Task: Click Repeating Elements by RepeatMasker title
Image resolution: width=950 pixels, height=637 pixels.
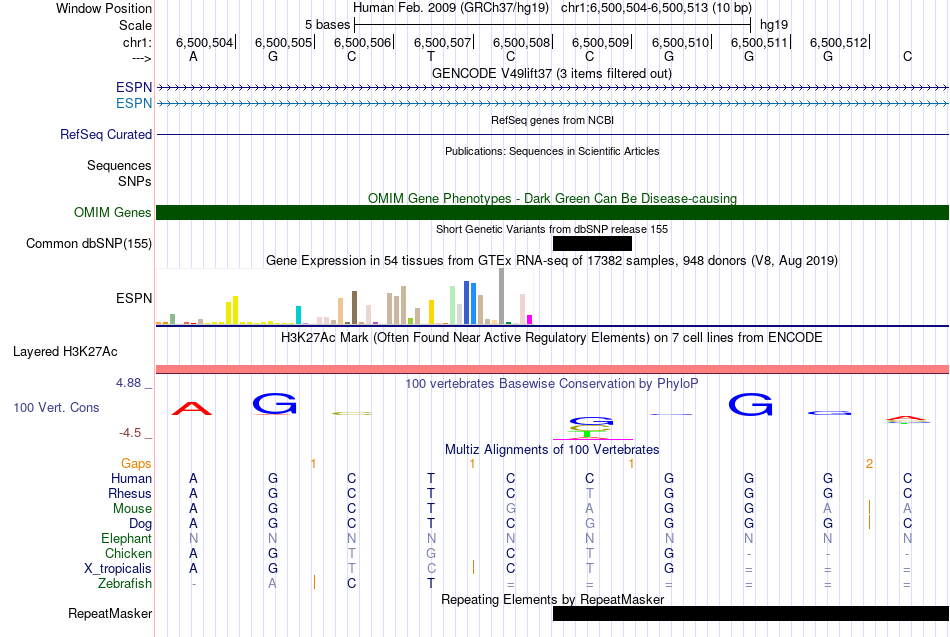Action: point(552,599)
